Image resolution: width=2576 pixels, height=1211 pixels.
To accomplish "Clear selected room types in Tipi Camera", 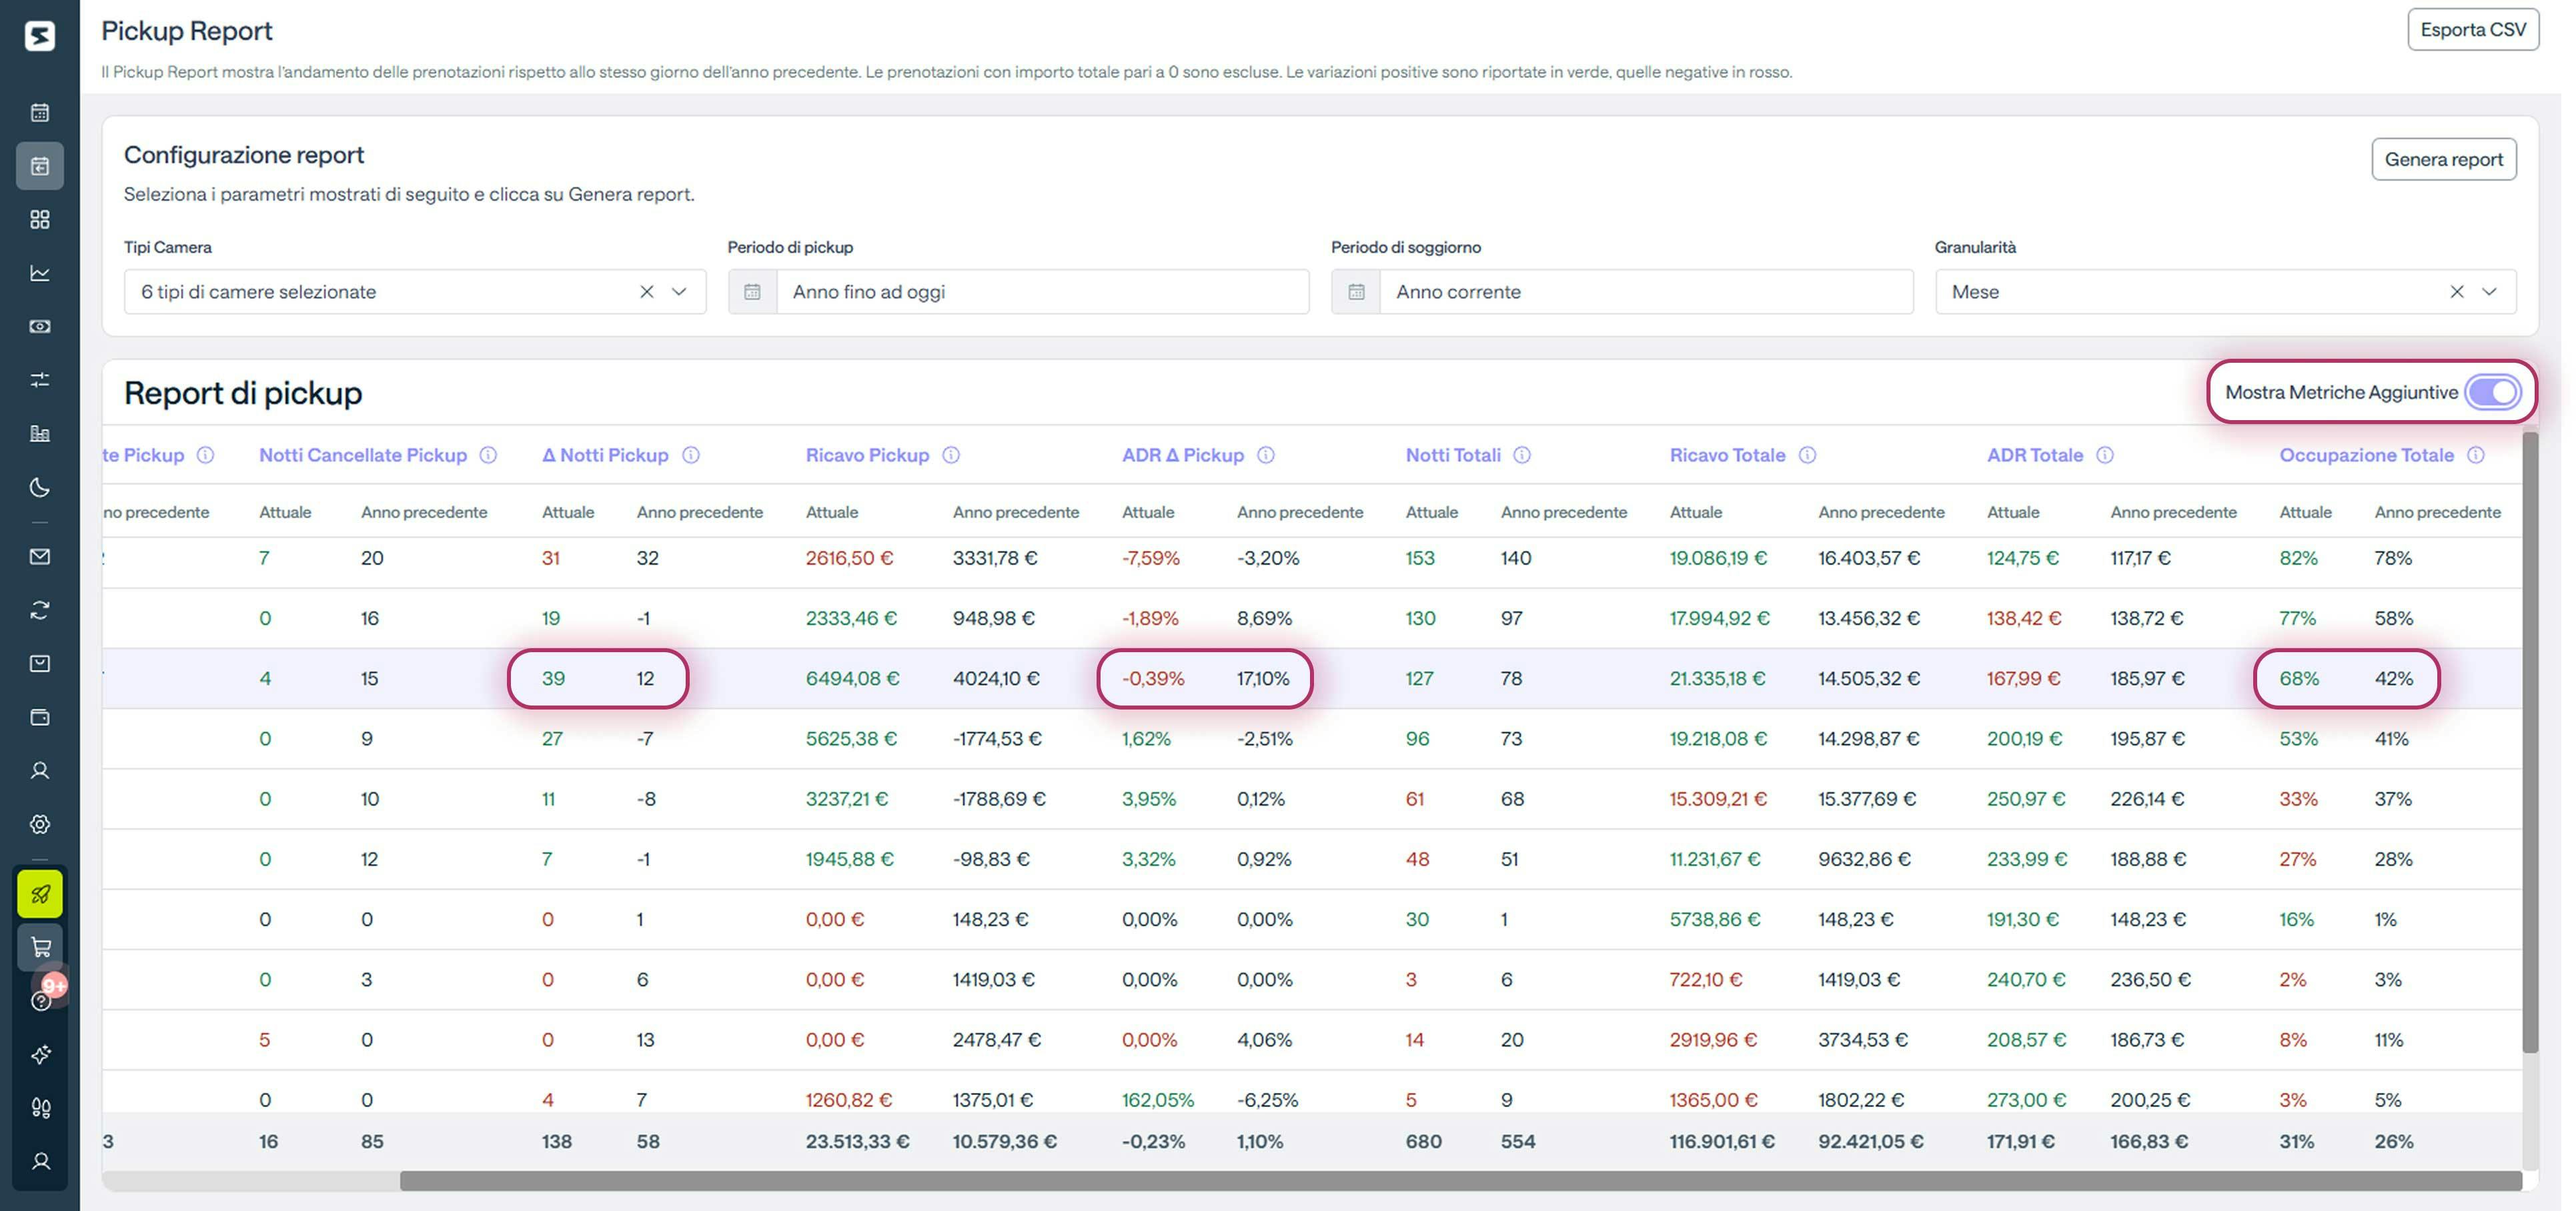I will click(x=646, y=292).
